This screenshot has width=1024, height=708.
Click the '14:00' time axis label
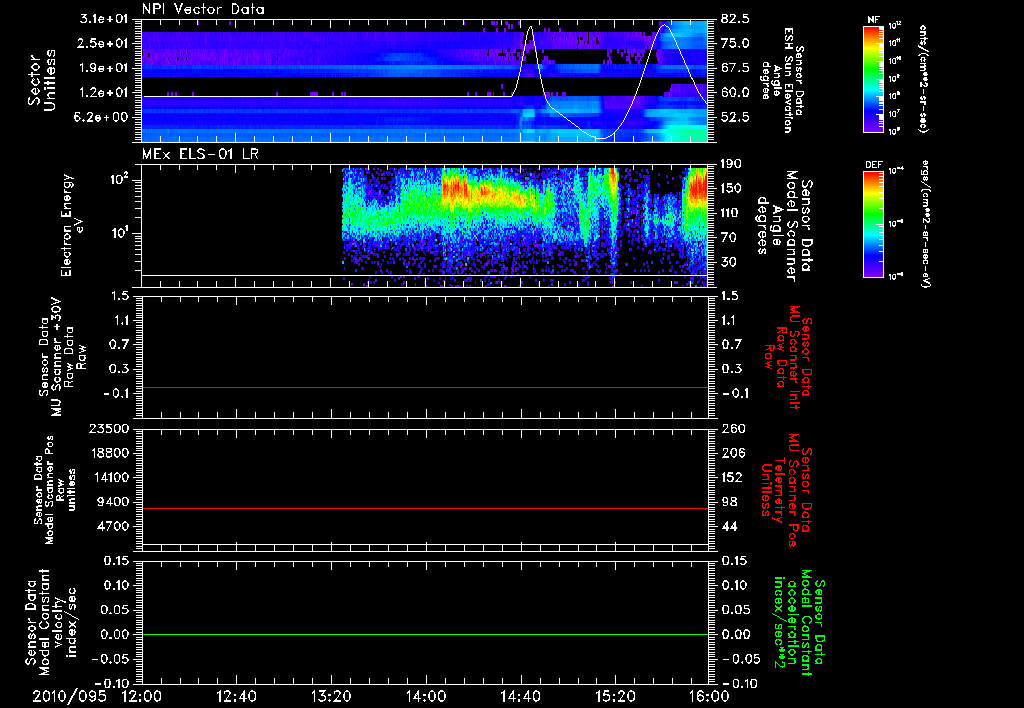click(x=426, y=697)
